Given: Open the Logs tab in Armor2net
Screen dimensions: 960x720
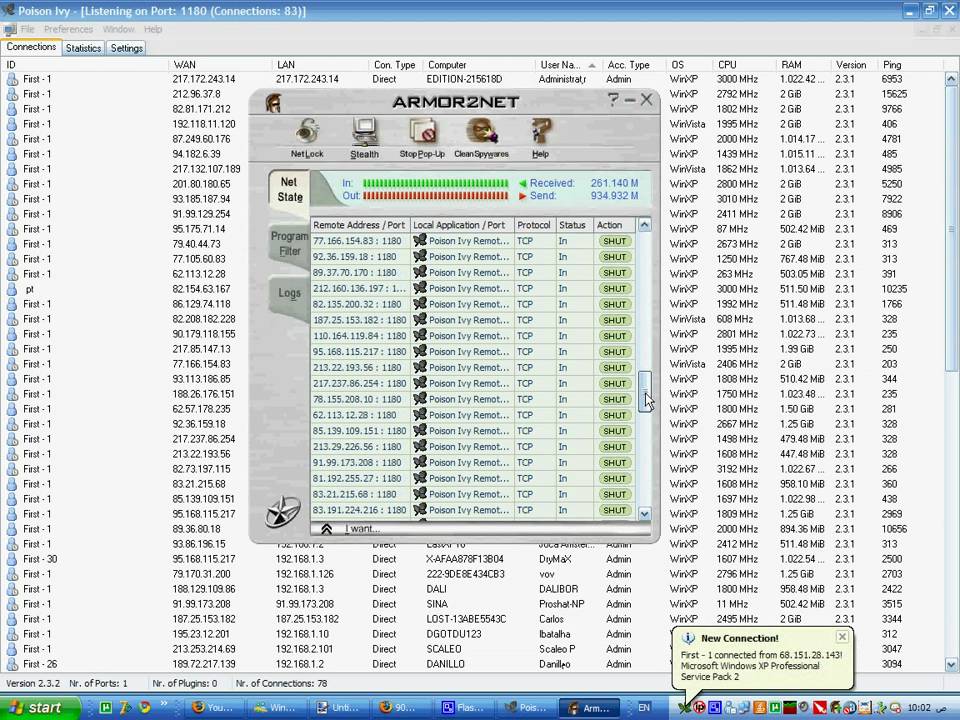Looking at the screenshot, I should tap(289, 293).
